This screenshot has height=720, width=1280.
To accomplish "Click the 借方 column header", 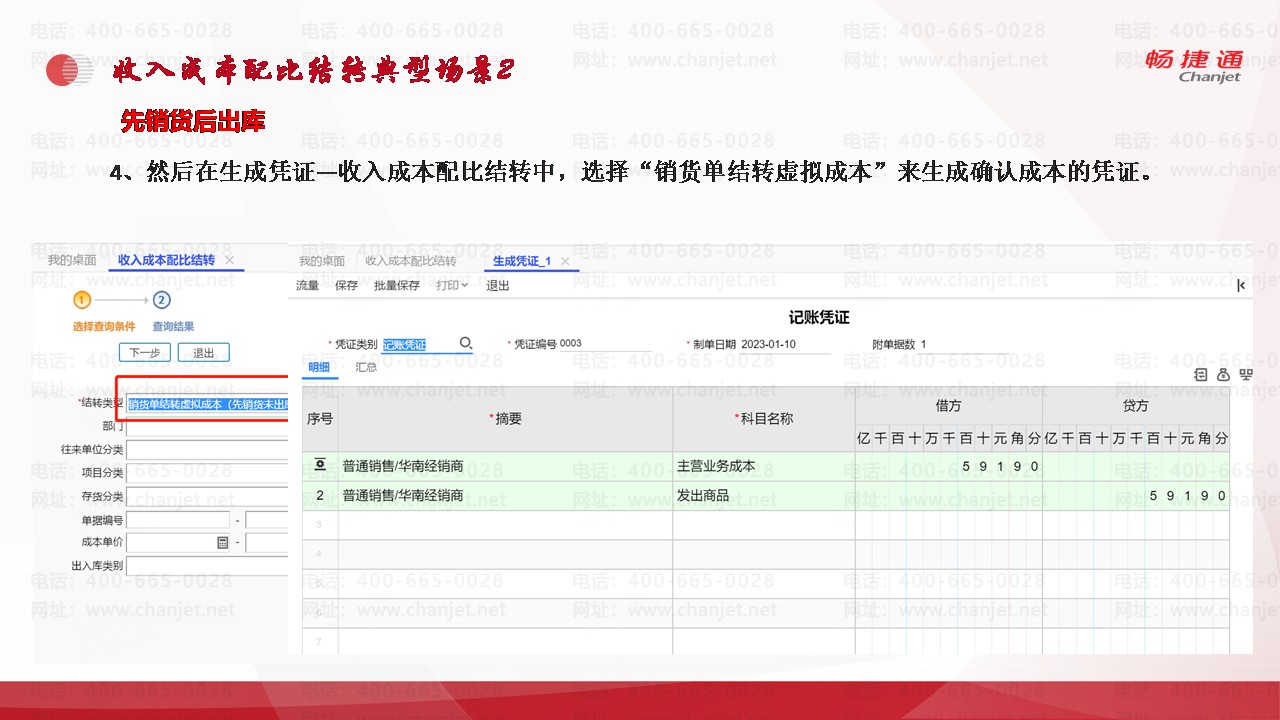I will click(949, 406).
